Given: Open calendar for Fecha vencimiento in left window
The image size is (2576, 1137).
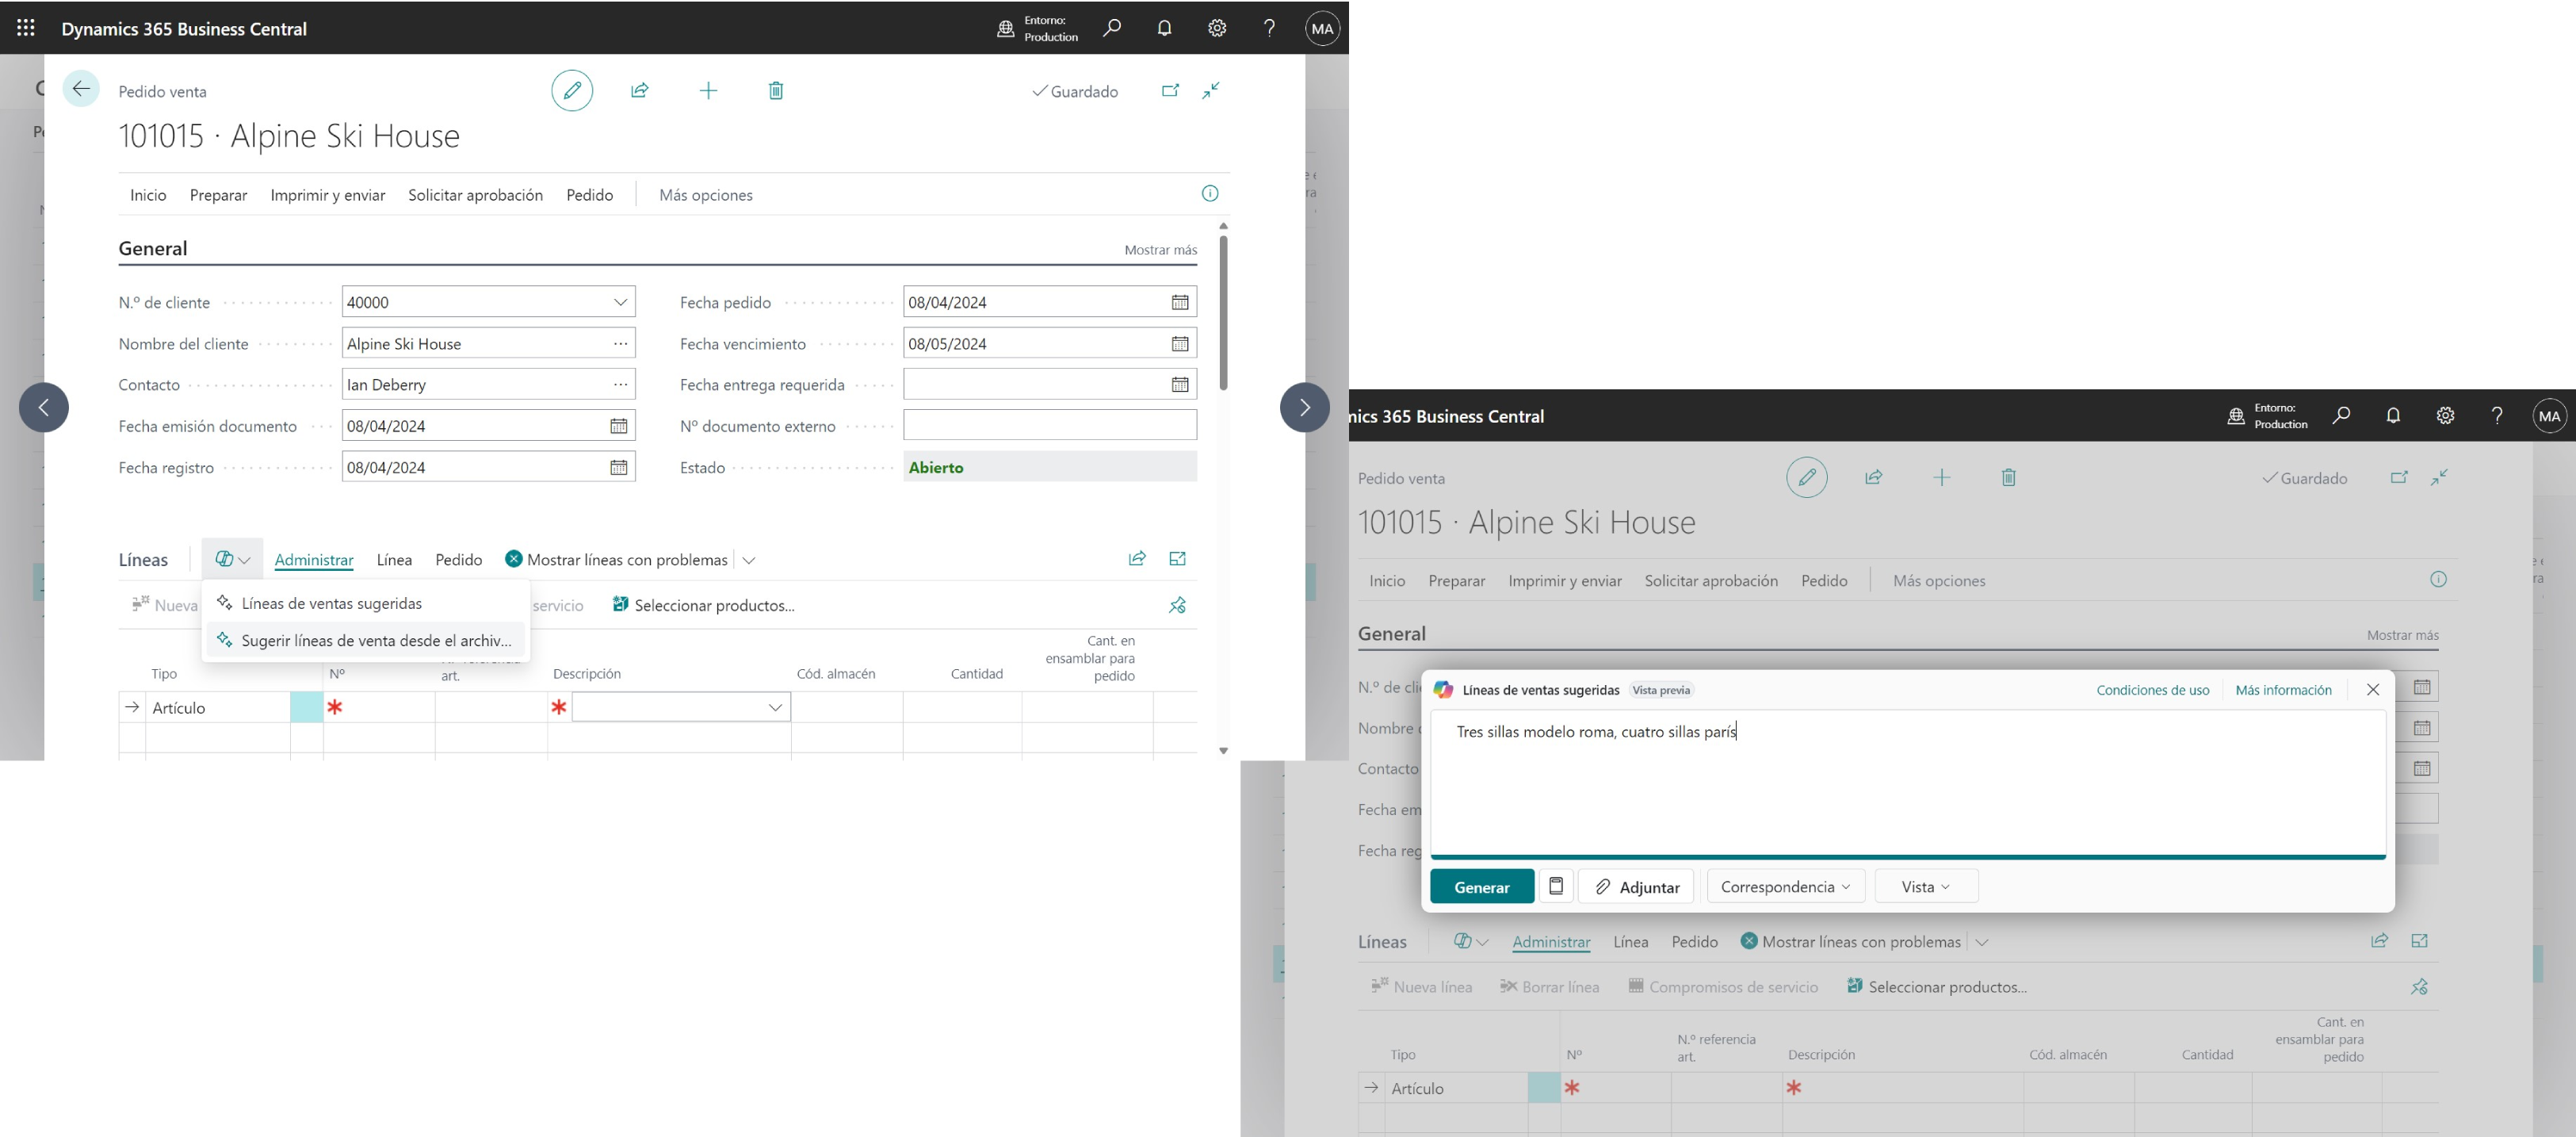Looking at the screenshot, I should (1180, 343).
